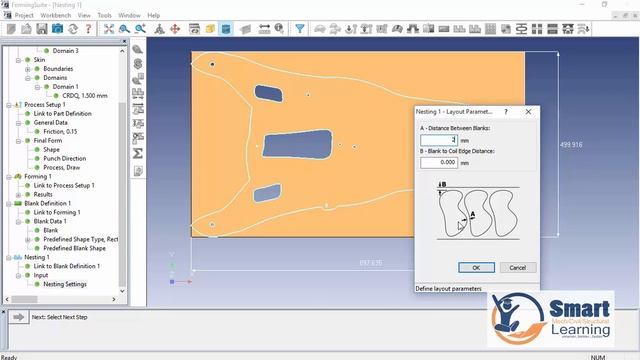Select Link to Process Setup 1 item
Viewport: 640px width, 360px height.
64,185
